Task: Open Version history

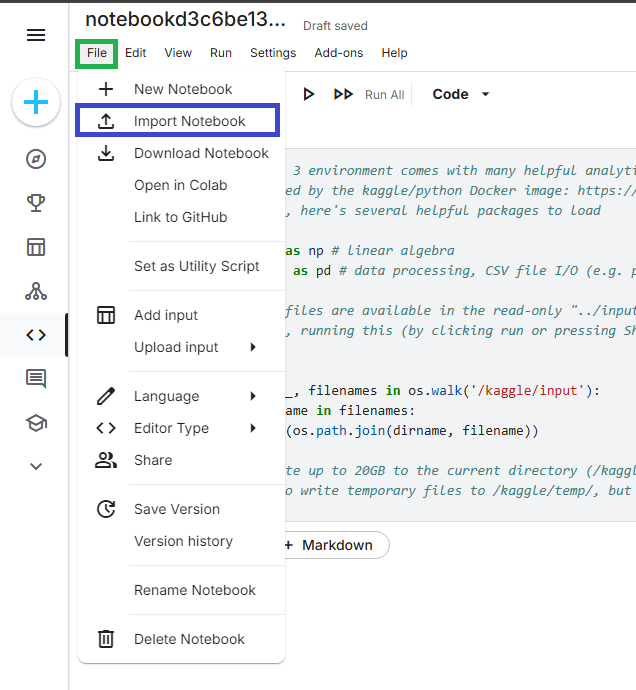Action: pyautogui.click(x=181, y=541)
